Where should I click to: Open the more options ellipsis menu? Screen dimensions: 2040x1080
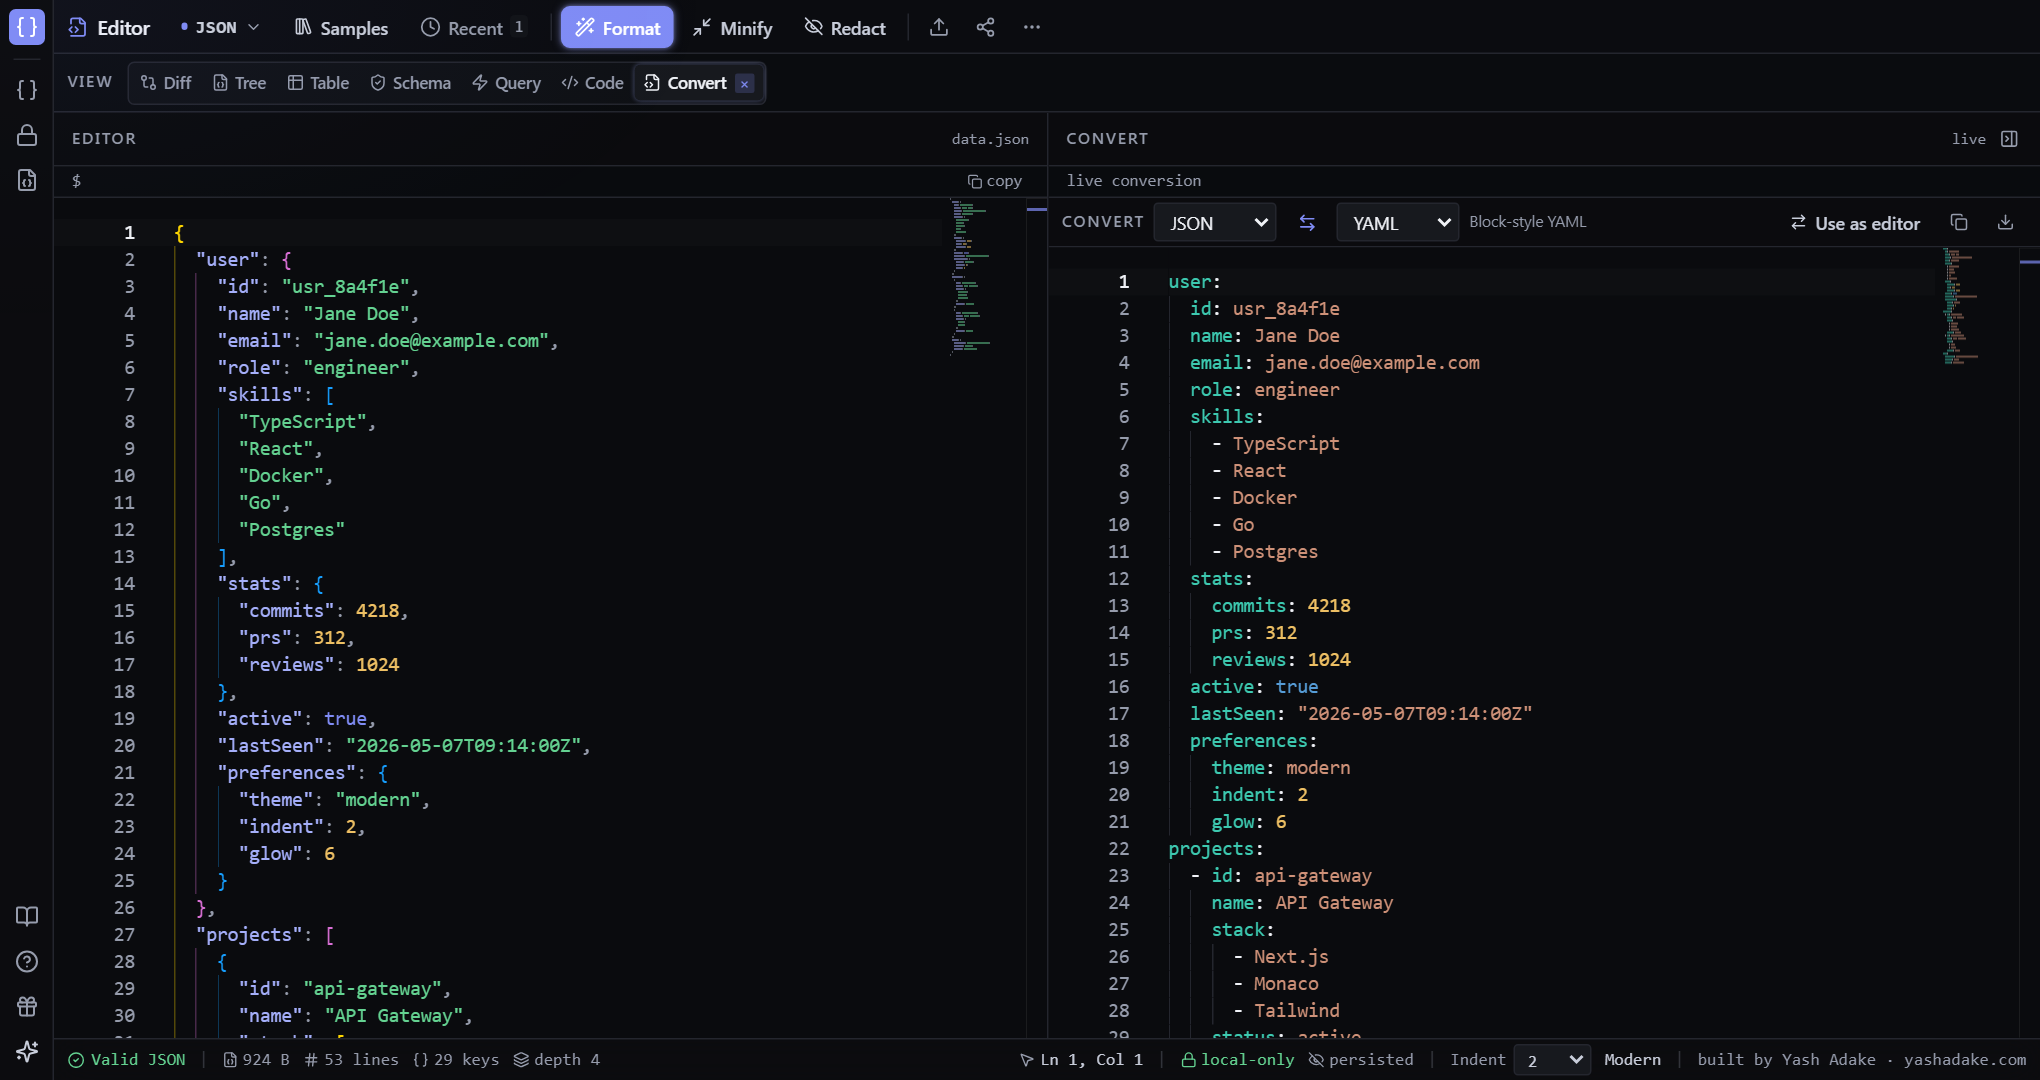pyautogui.click(x=1032, y=27)
